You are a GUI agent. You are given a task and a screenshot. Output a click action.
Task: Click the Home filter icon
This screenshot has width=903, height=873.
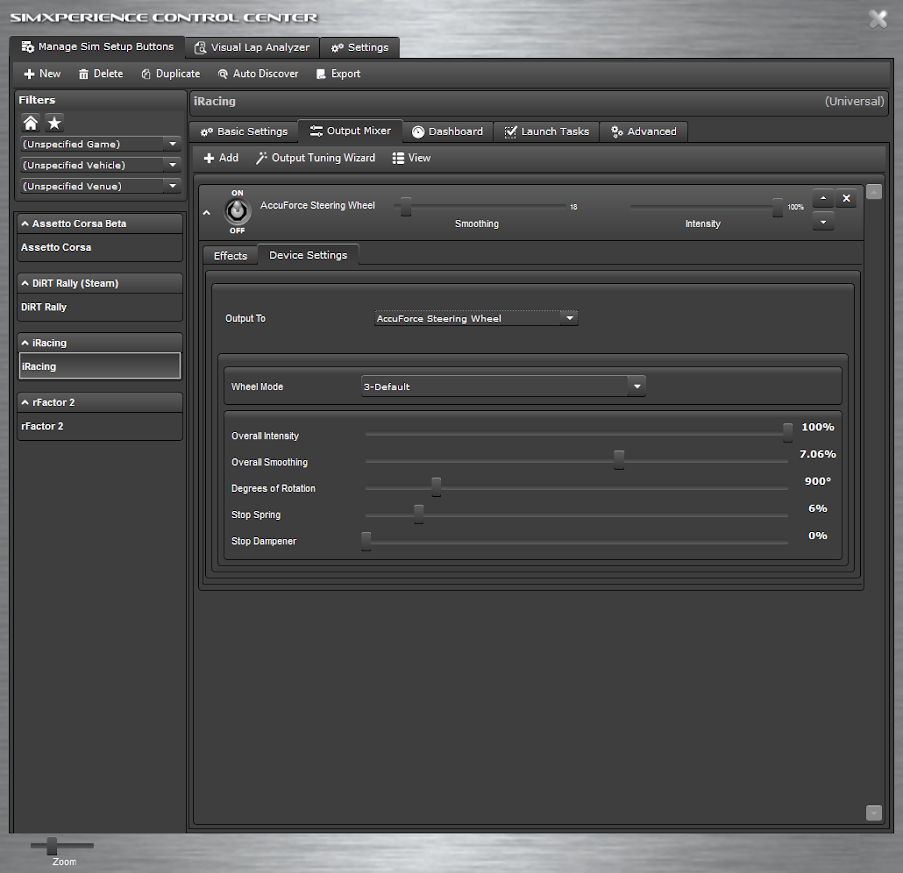[31, 123]
